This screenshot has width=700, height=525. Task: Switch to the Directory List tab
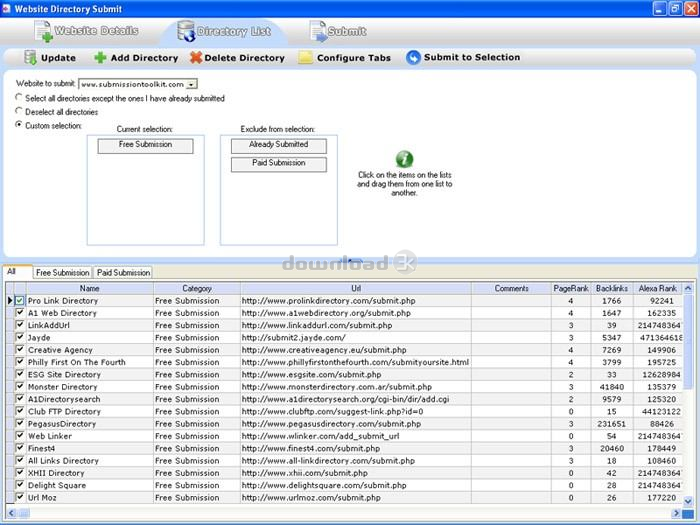pos(225,31)
